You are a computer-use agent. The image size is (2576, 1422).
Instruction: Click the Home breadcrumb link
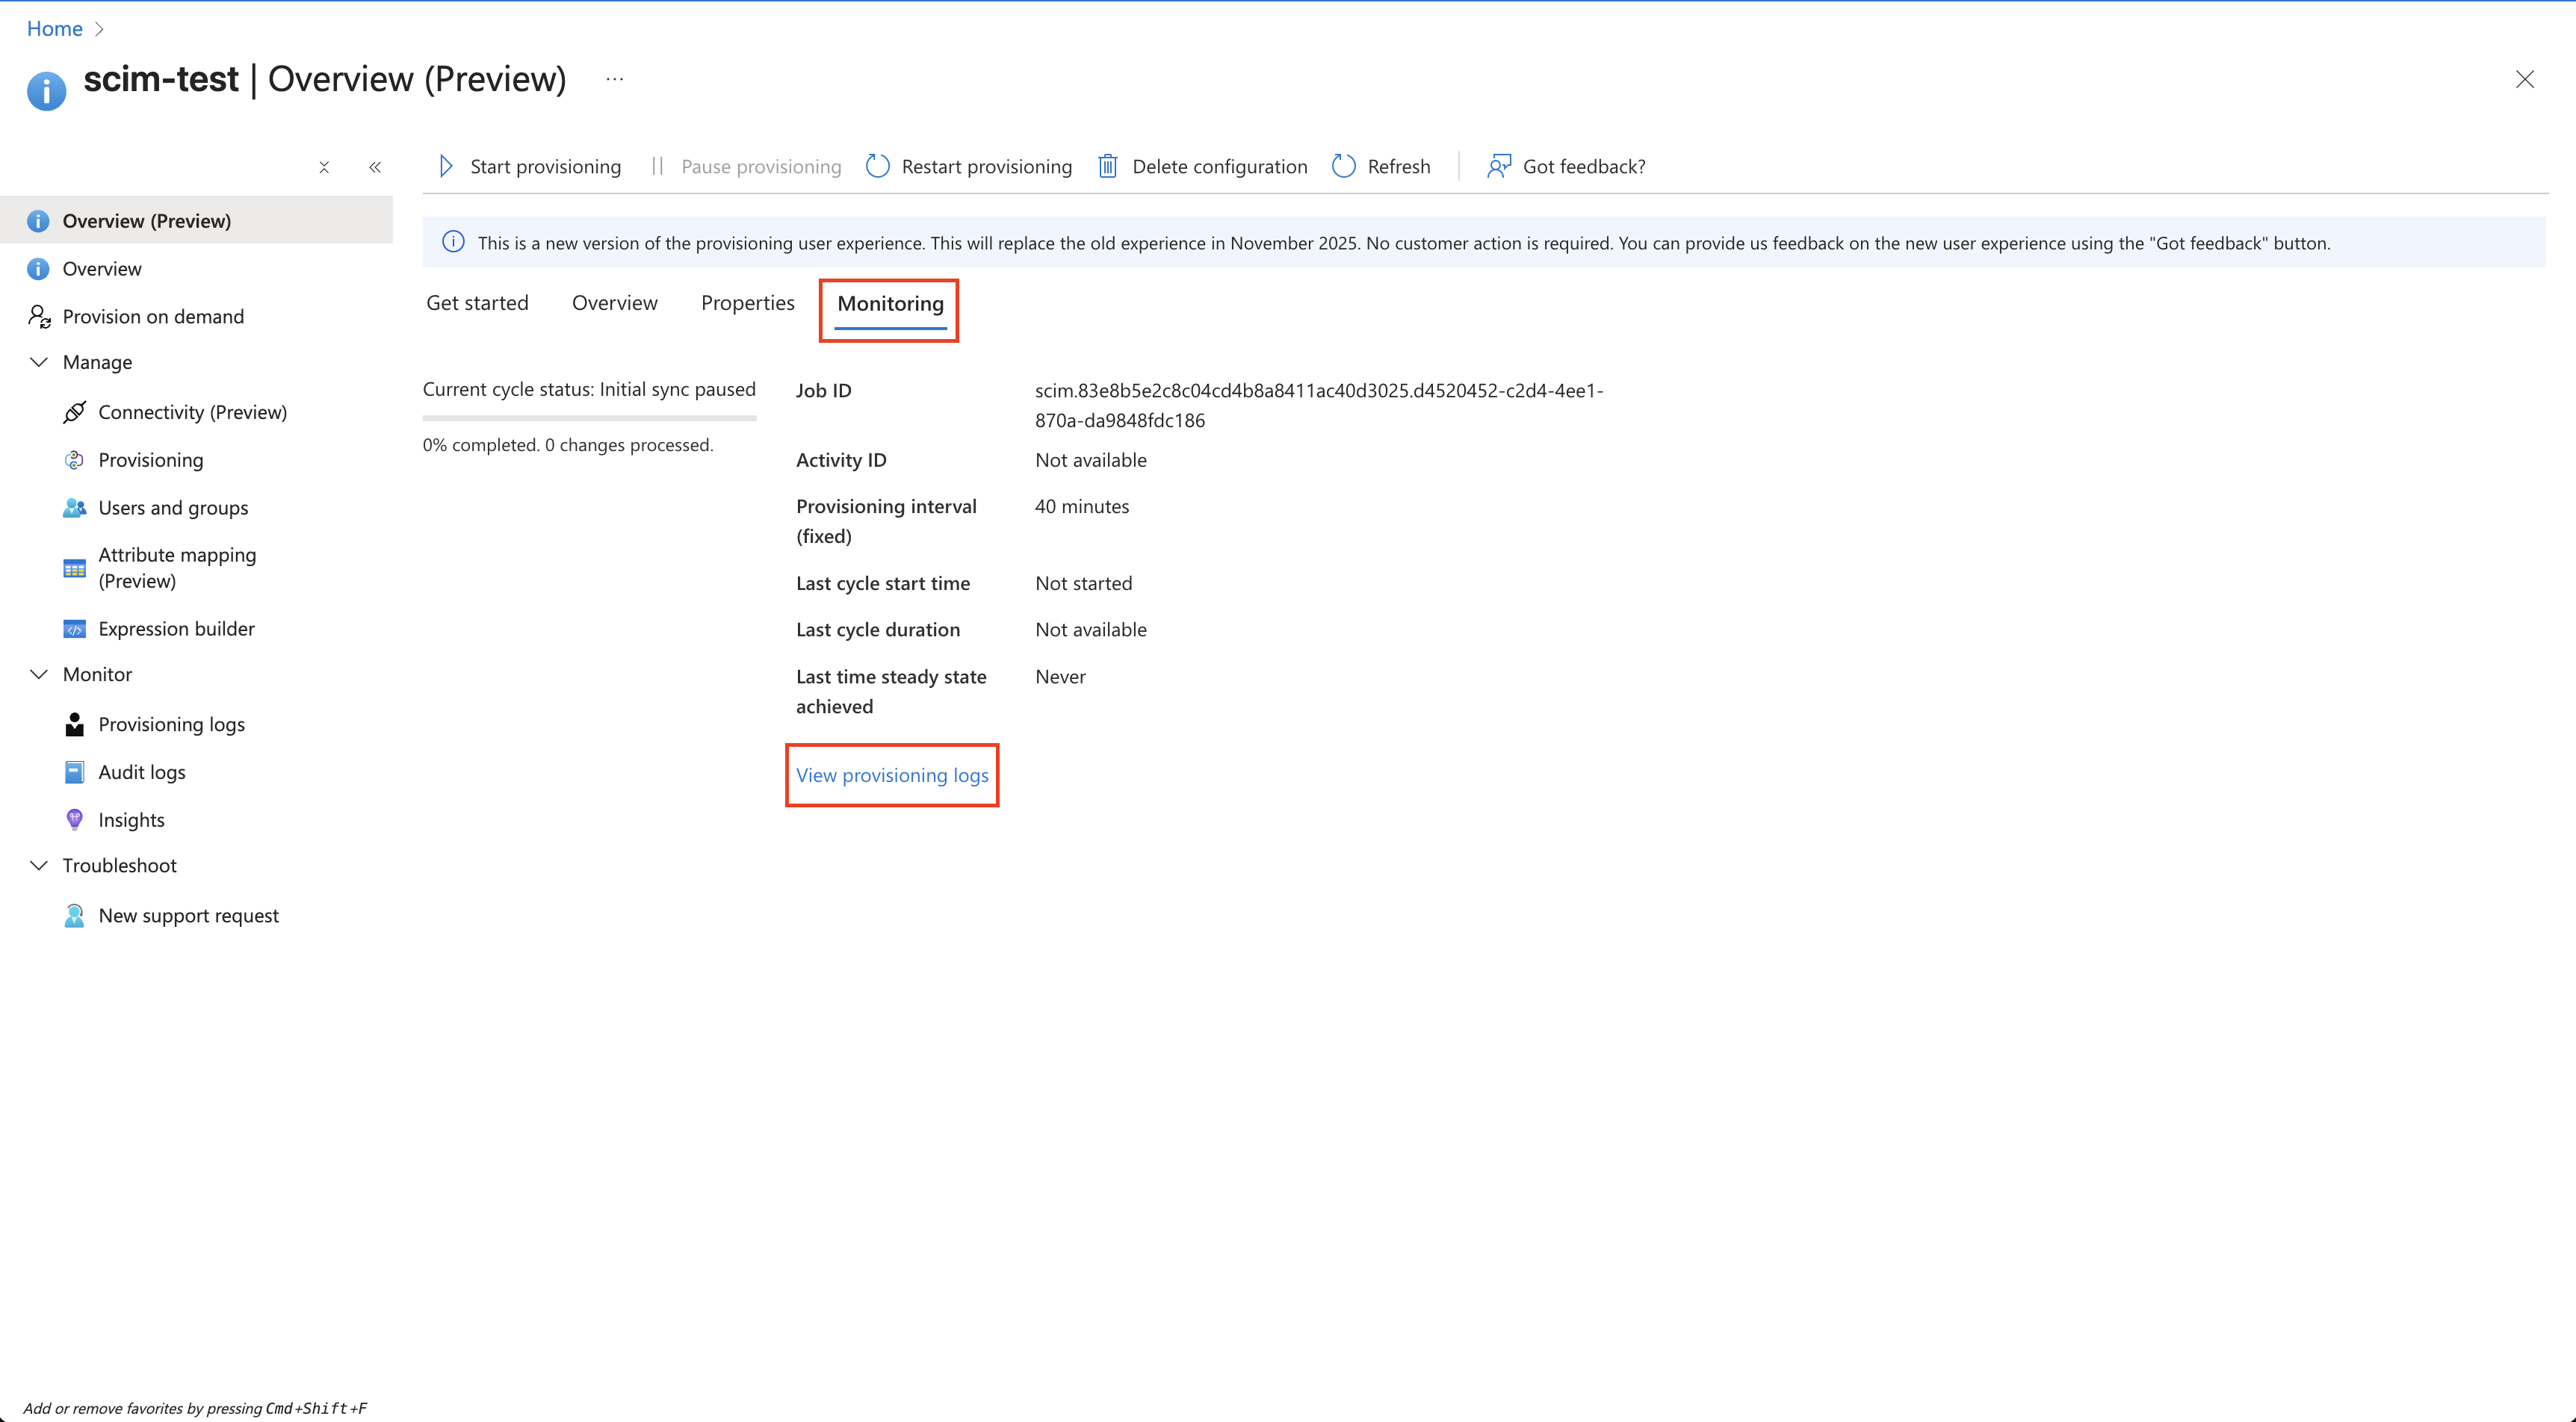click(x=54, y=28)
